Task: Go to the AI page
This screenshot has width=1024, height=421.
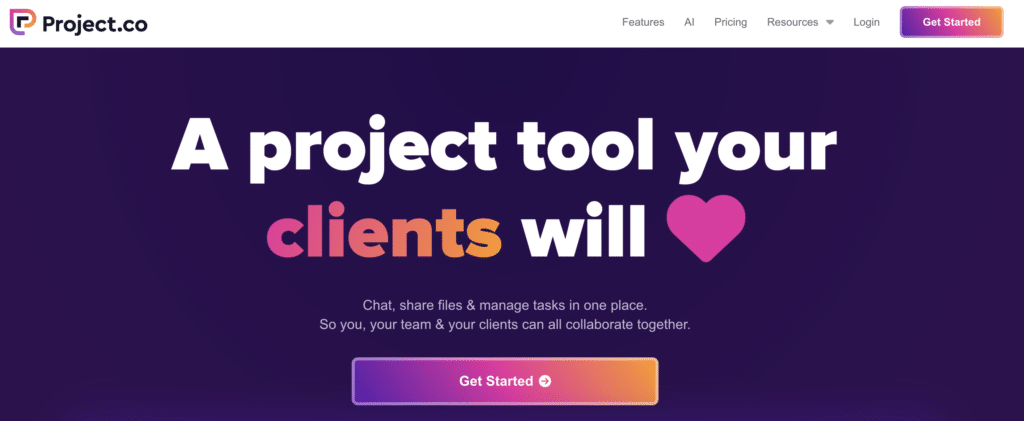Action: pos(689,22)
